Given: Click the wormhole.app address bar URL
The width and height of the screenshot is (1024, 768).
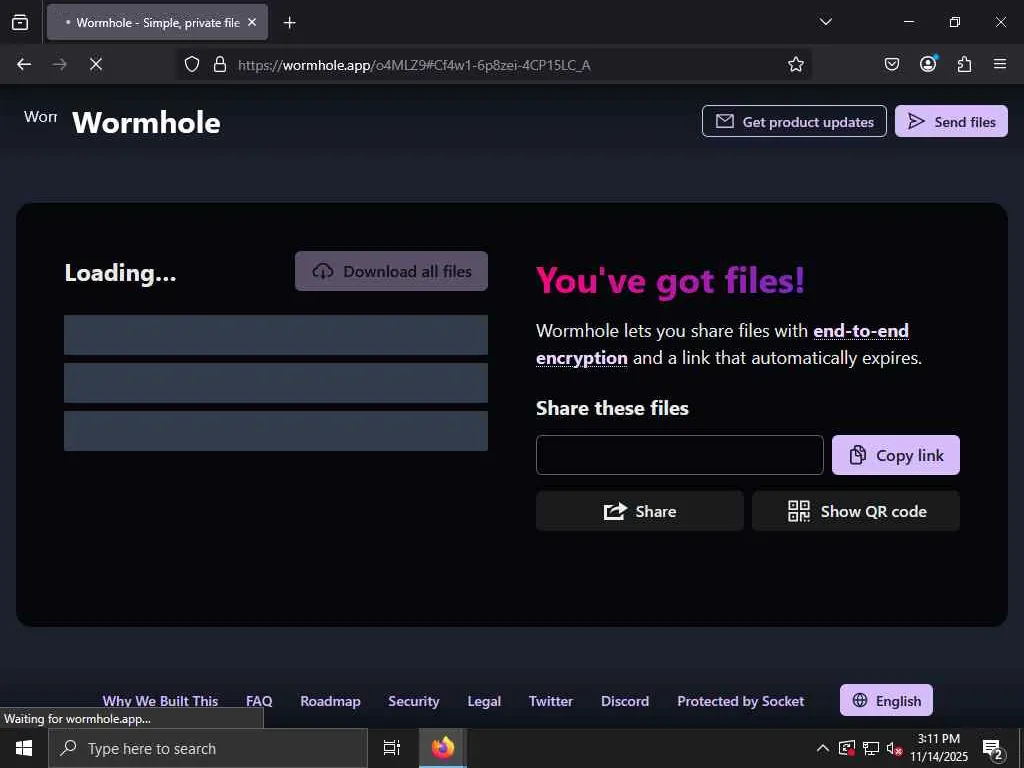Looking at the screenshot, I should click(414, 65).
